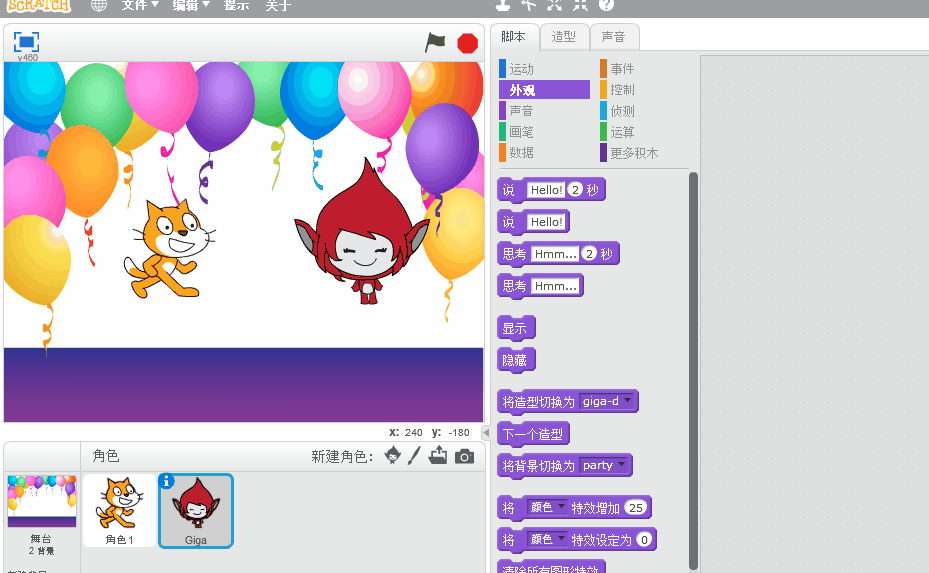Click seconds value 2 in 思考 block
929x573 pixels.
tap(589, 254)
